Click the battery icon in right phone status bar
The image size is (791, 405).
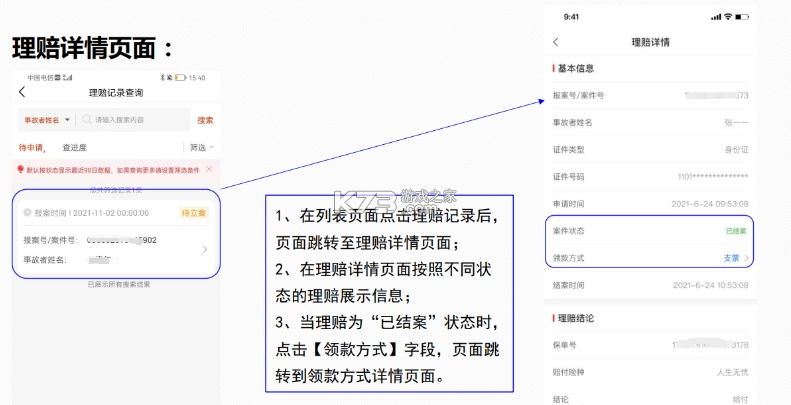(x=742, y=17)
